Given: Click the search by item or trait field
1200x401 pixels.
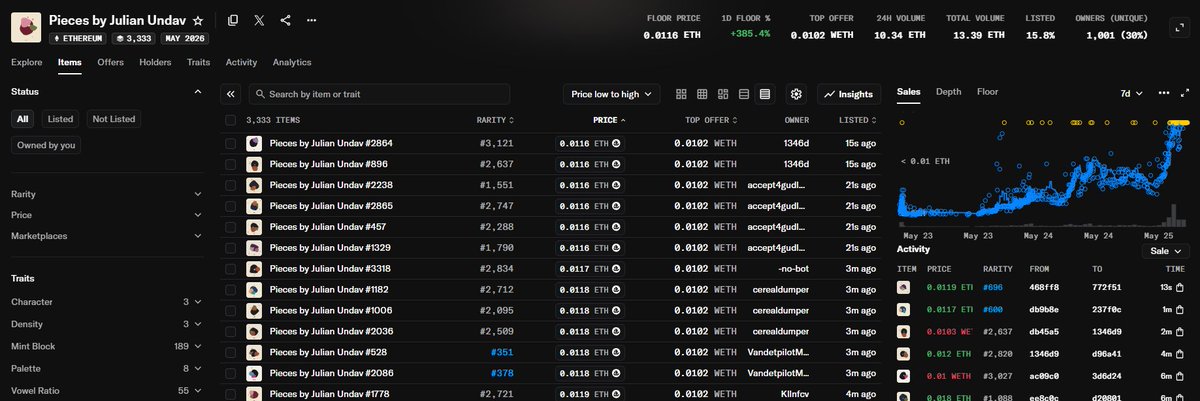Looking at the screenshot, I should tap(379, 94).
